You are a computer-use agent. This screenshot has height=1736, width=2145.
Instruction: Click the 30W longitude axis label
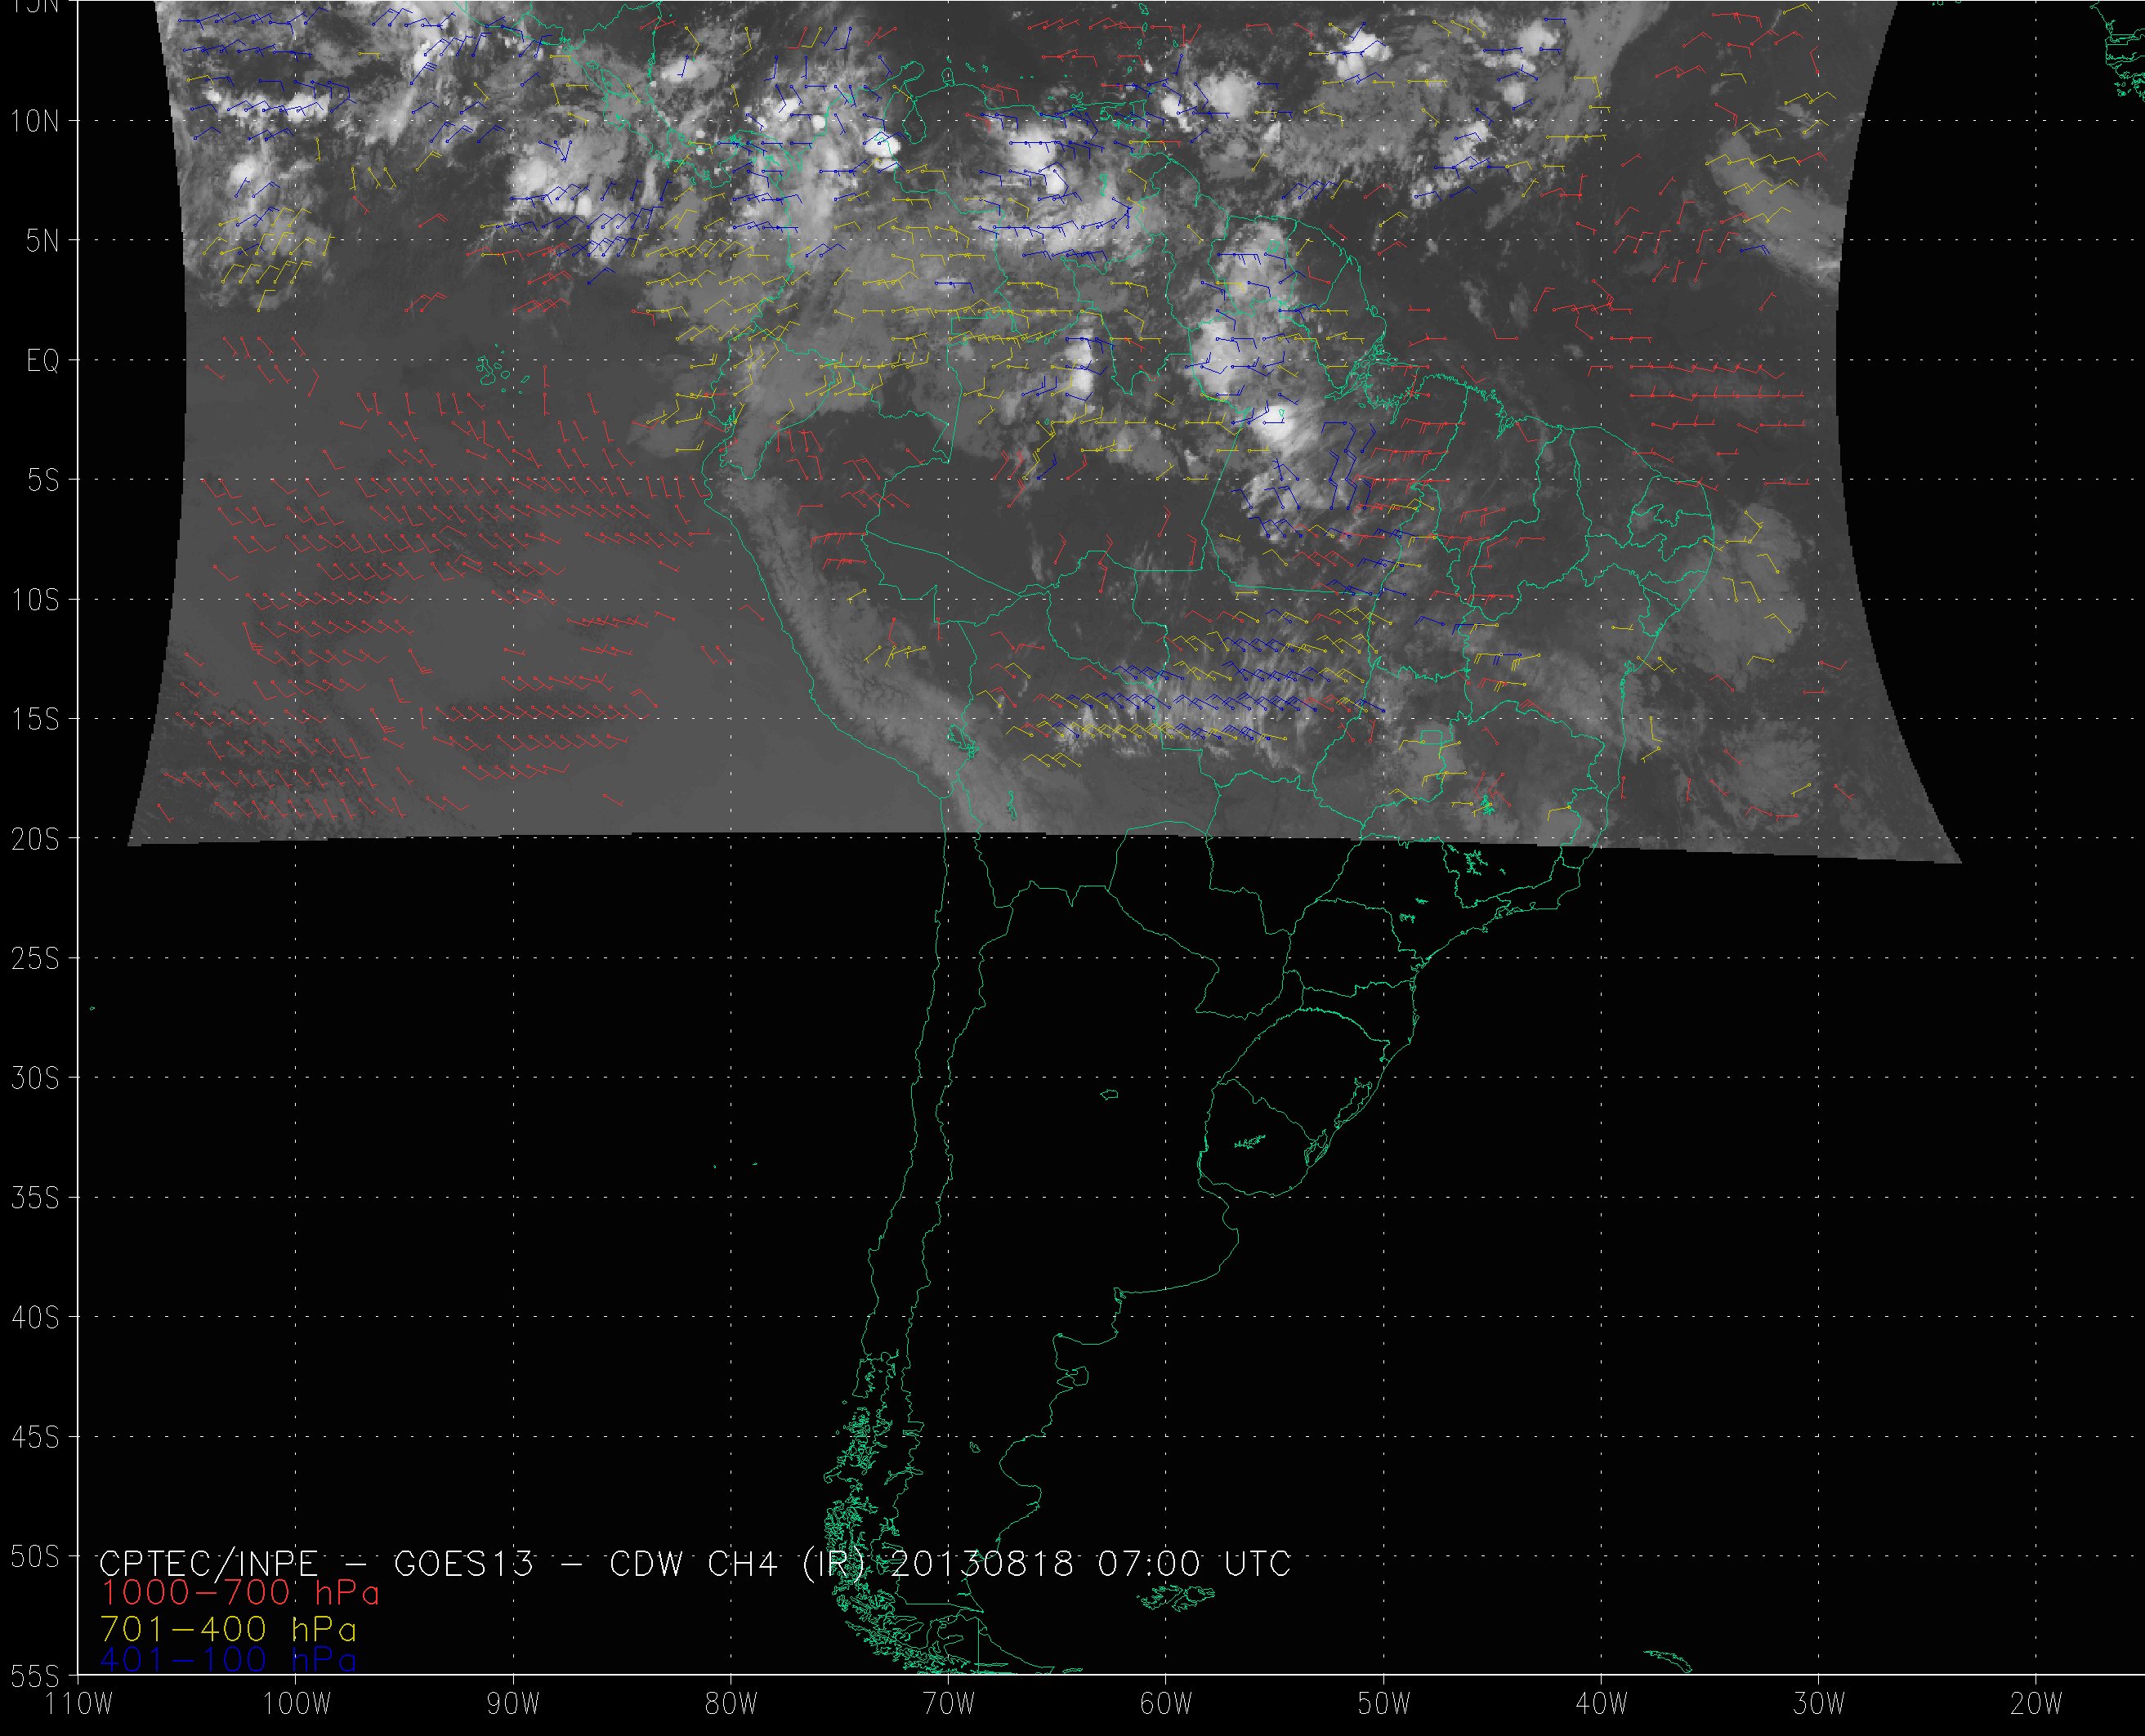[1819, 1704]
